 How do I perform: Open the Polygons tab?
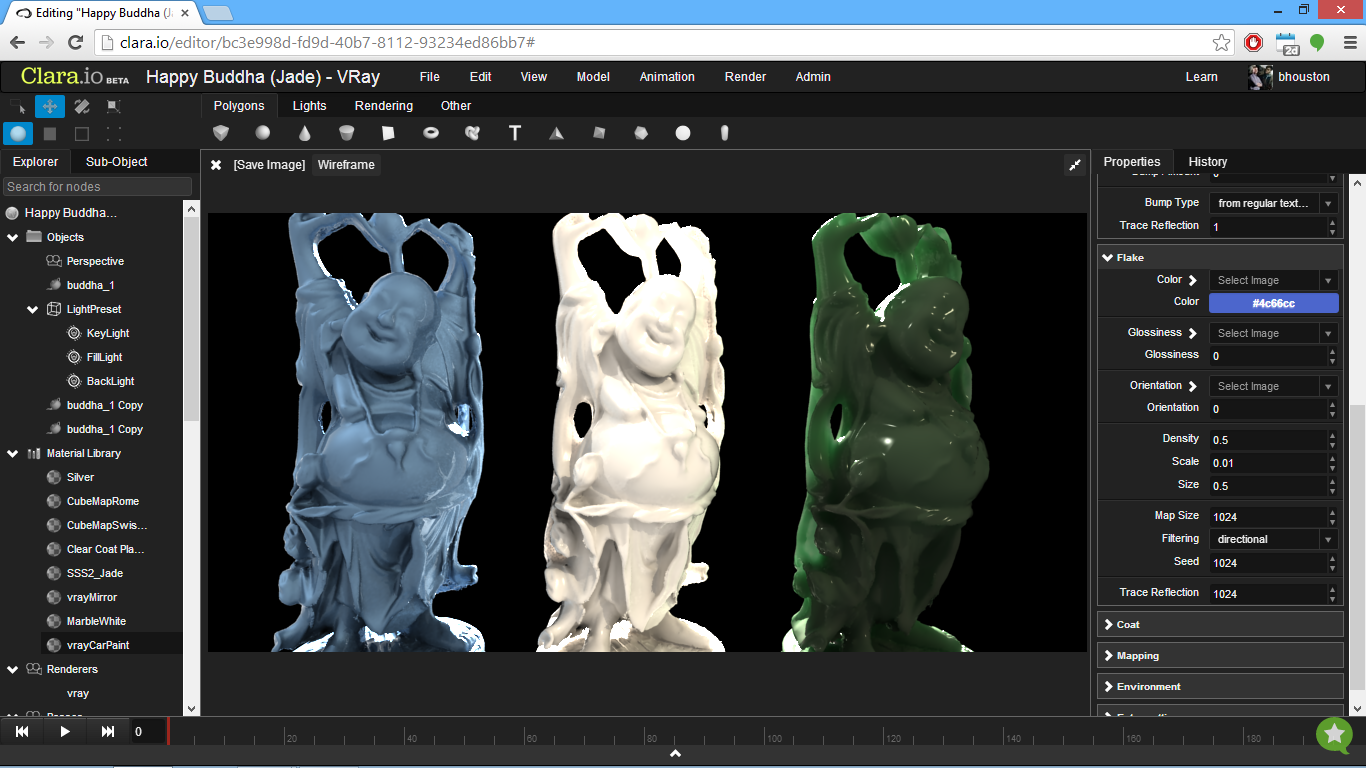pos(239,106)
